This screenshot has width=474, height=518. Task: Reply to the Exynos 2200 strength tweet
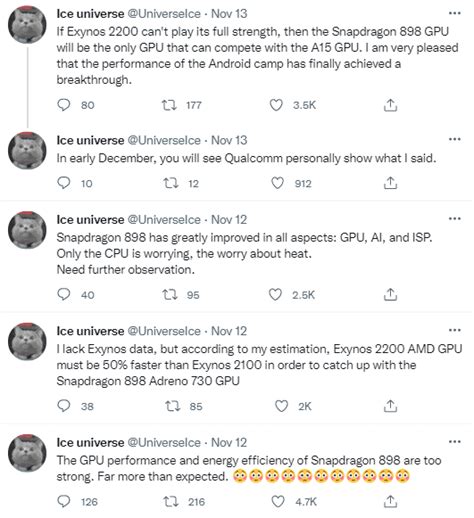(64, 105)
